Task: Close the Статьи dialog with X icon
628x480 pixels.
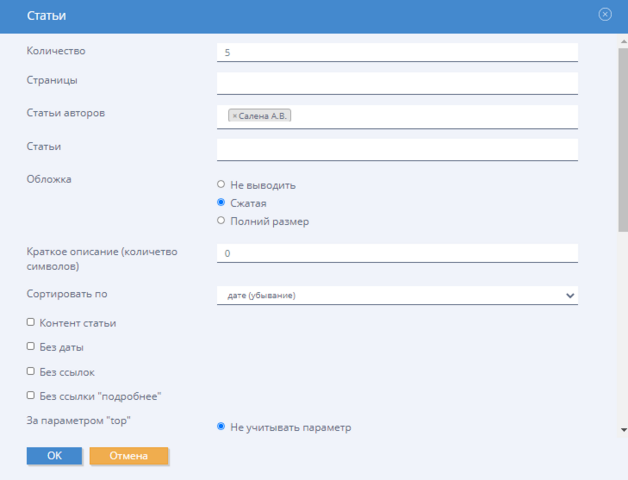Action: (605, 15)
